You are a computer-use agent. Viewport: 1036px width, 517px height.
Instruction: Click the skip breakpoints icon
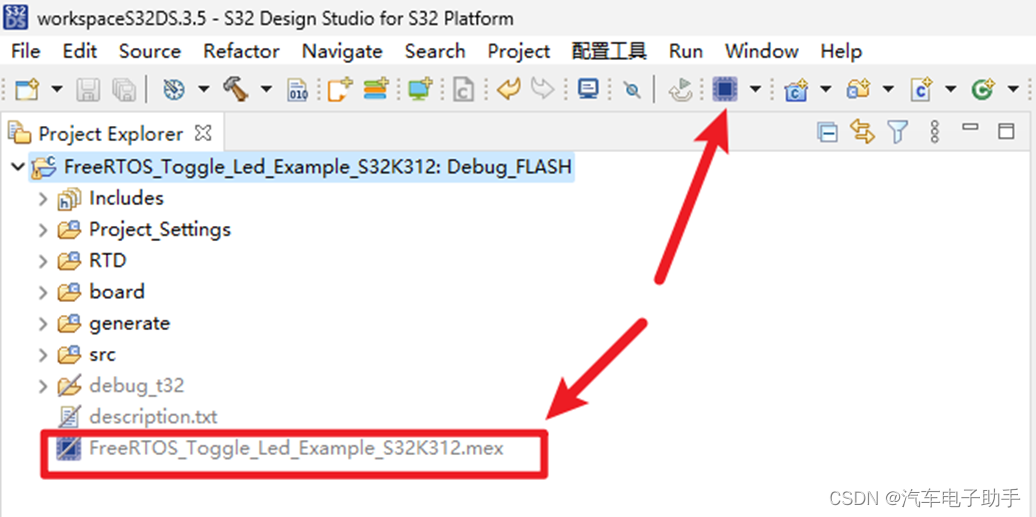[633, 89]
